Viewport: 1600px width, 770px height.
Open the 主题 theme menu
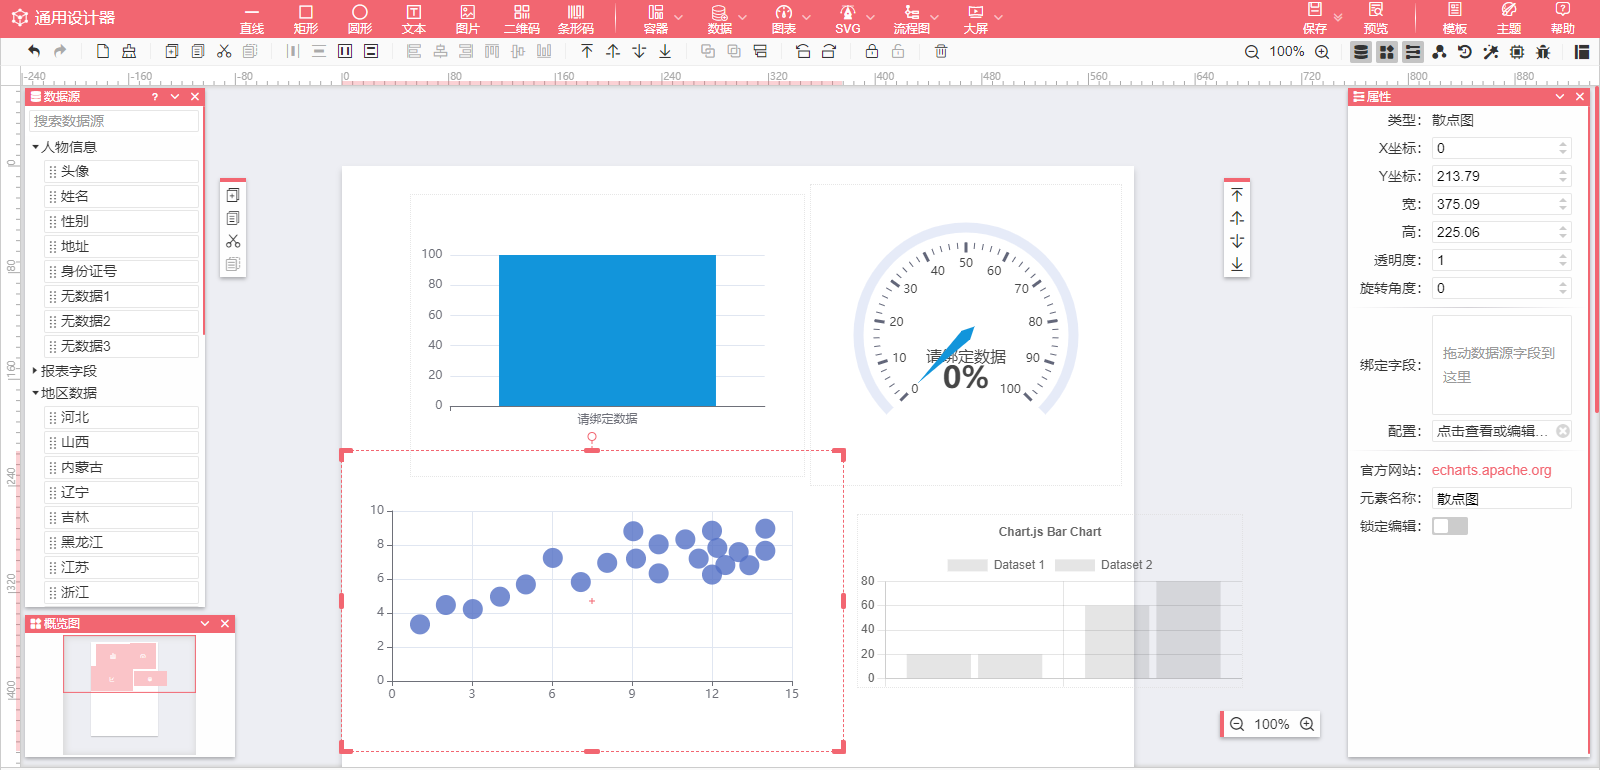click(x=1509, y=19)
